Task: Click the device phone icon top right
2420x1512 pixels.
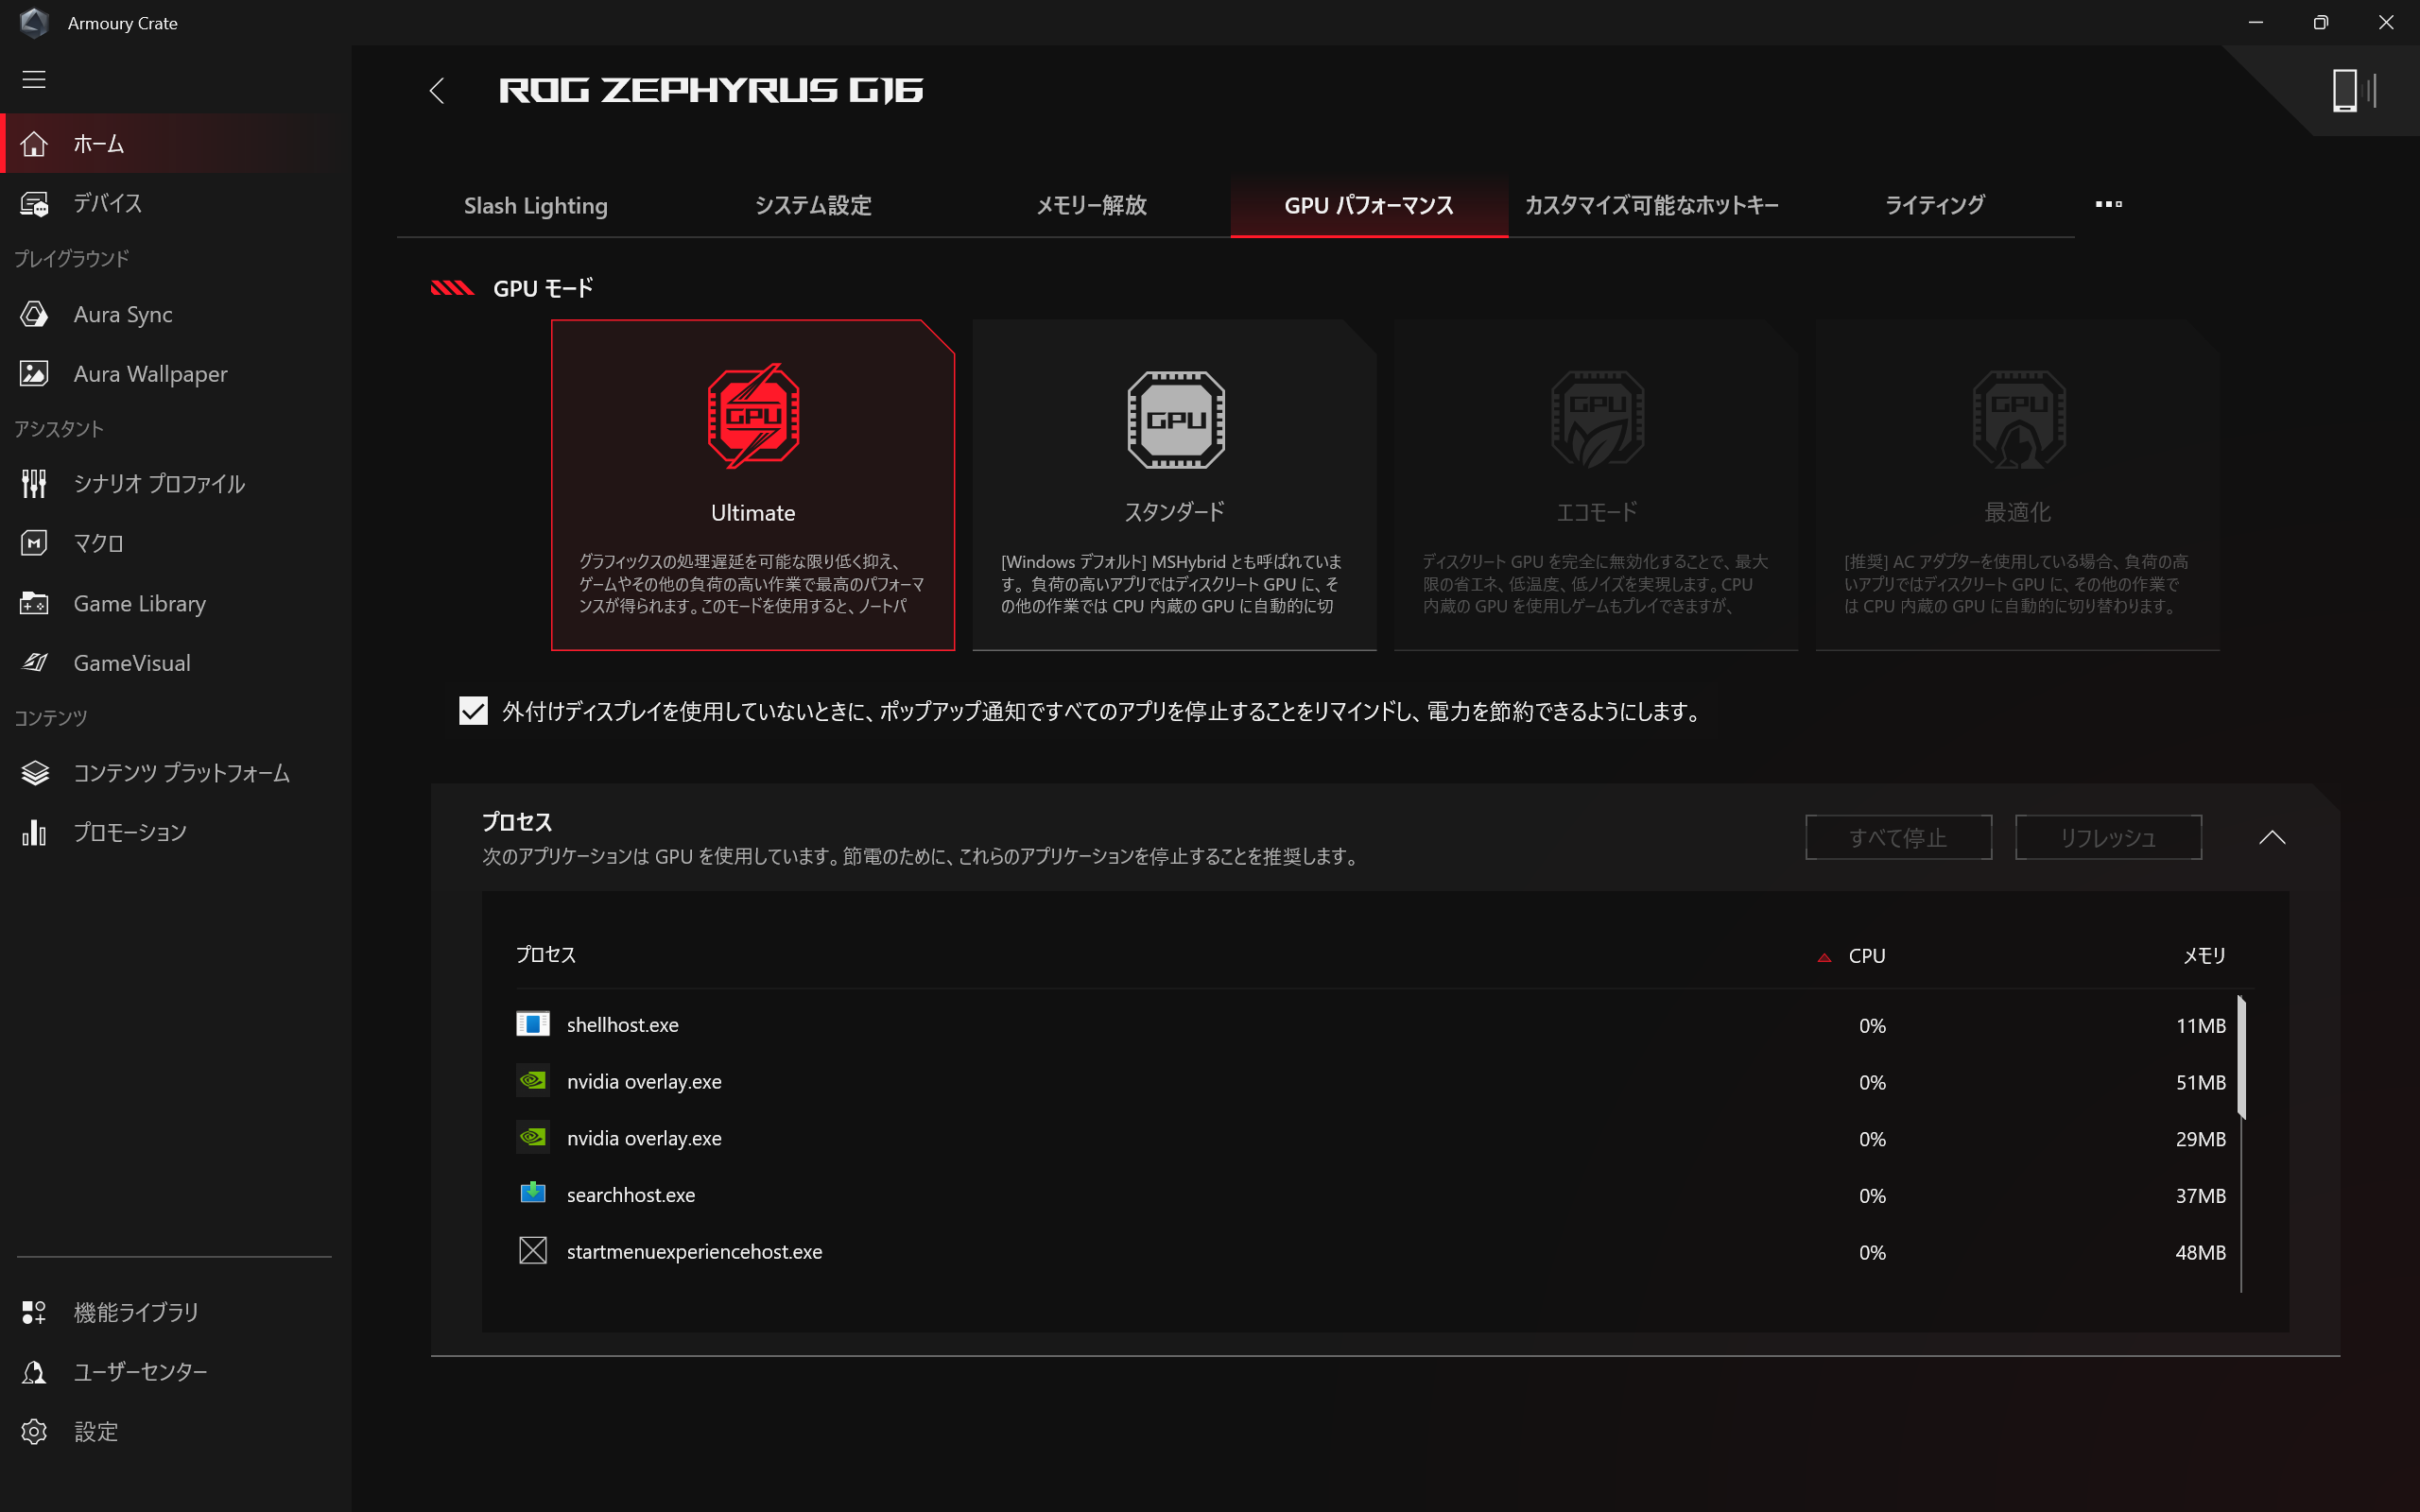Action: (x=2344, y=90)
